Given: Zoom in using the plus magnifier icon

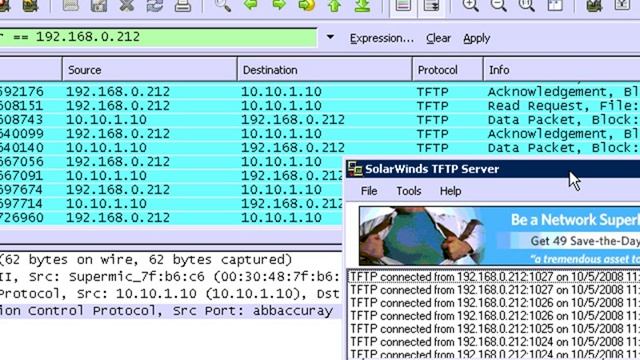Looking at the screenshot, I should point(471,5).
